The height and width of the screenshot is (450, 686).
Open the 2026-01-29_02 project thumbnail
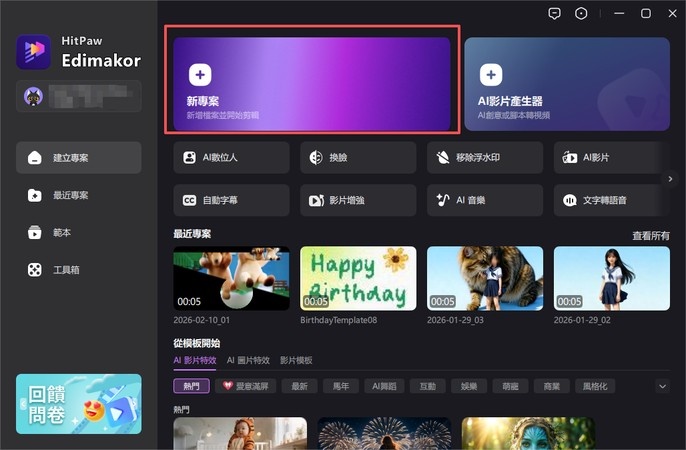[x=612, y=279]
